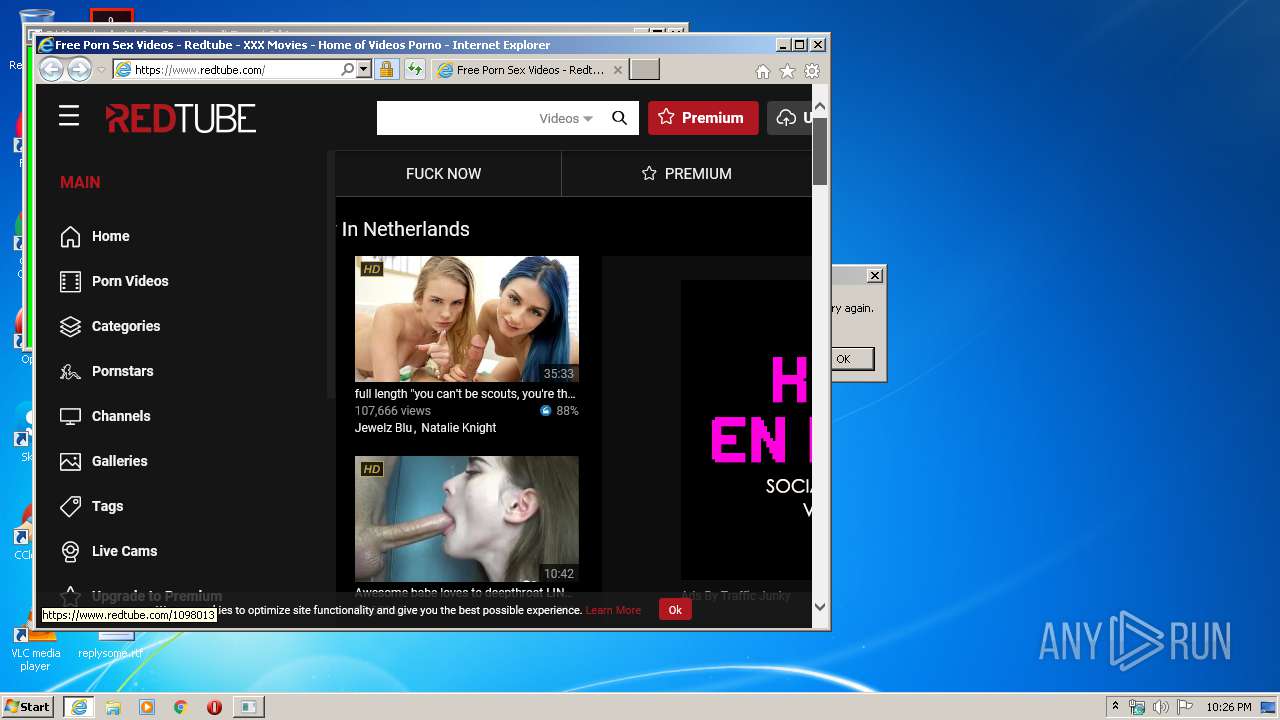Expand the address bar autocomplete dropdown arrow

point(363,70)
